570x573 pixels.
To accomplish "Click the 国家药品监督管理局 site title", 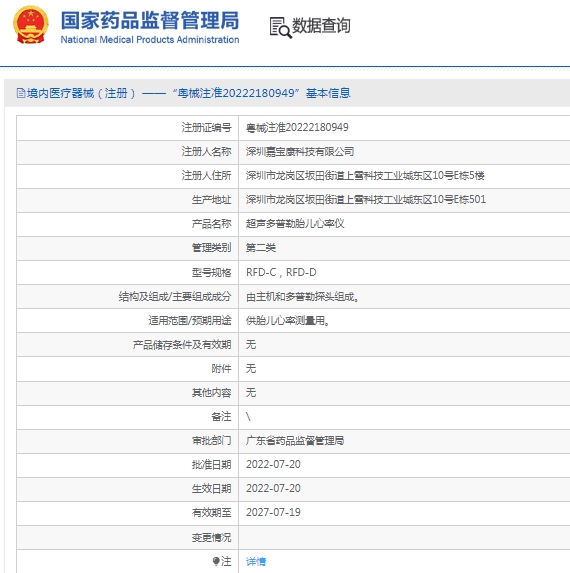I will [x=150, y=20].
